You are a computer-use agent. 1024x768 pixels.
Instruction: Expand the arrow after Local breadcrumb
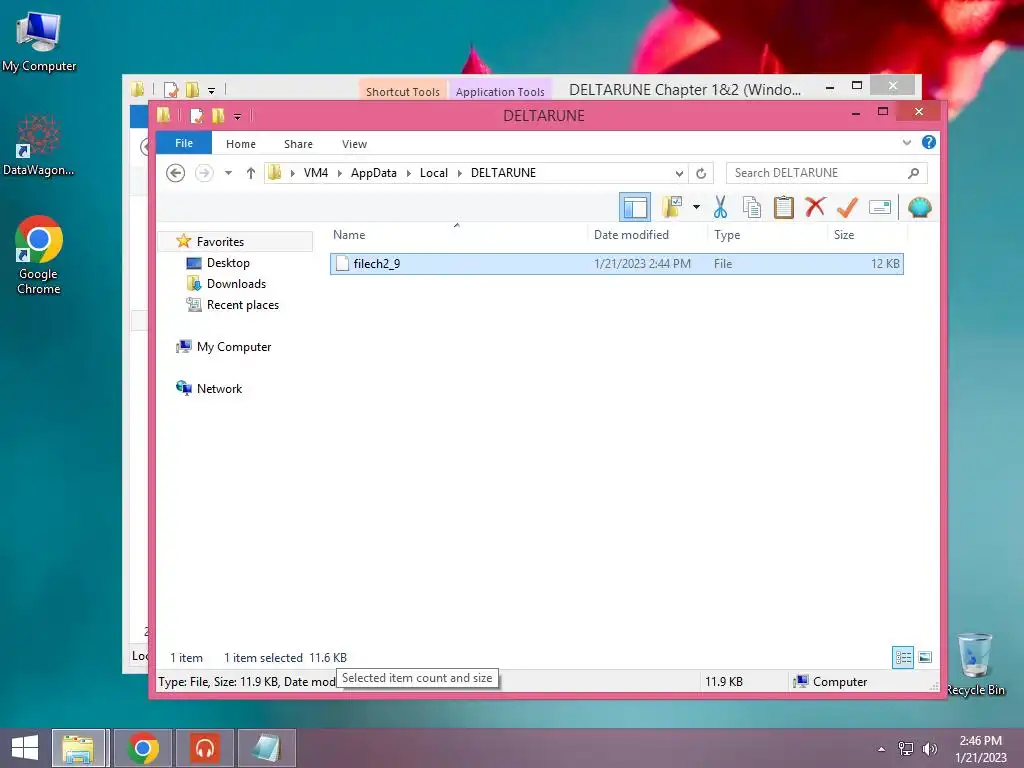click(460, 173)
